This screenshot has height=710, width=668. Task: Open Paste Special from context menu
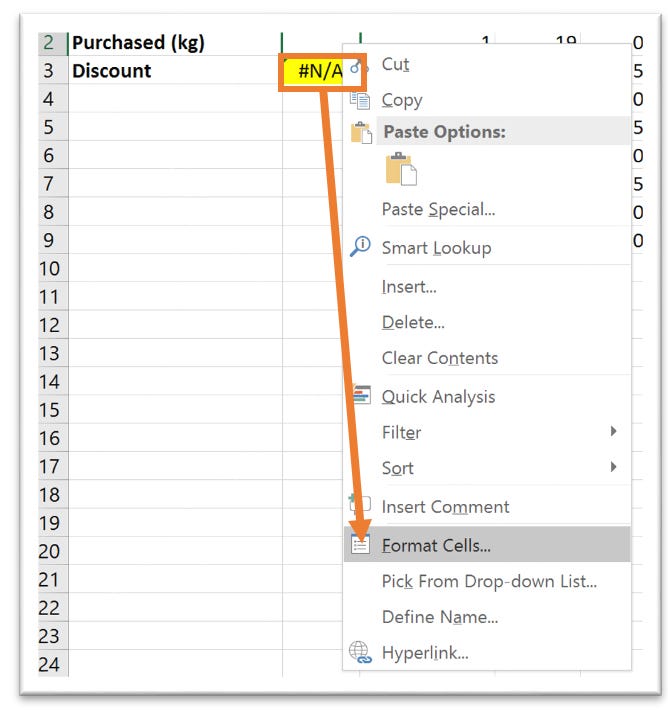tap(438, 209)
